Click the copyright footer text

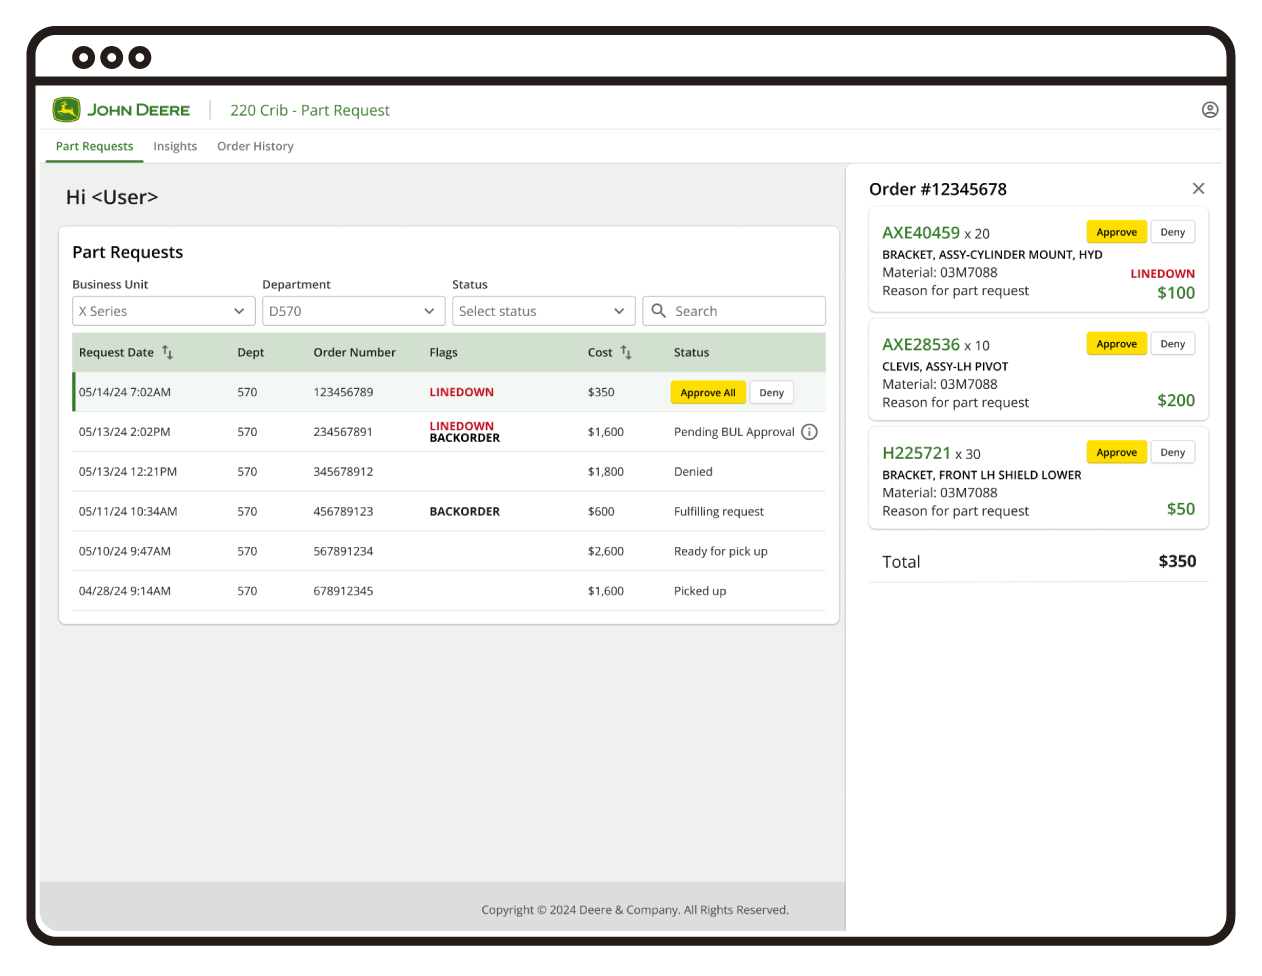(x=635, y=910)
